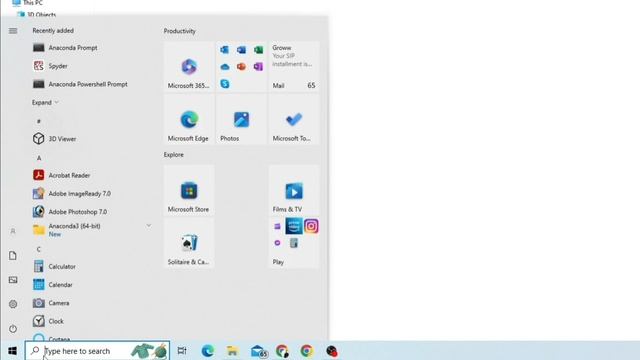The image size is (640, 360).
Task: Click the Microsoft Edge tile
Action: click(189, 119)
